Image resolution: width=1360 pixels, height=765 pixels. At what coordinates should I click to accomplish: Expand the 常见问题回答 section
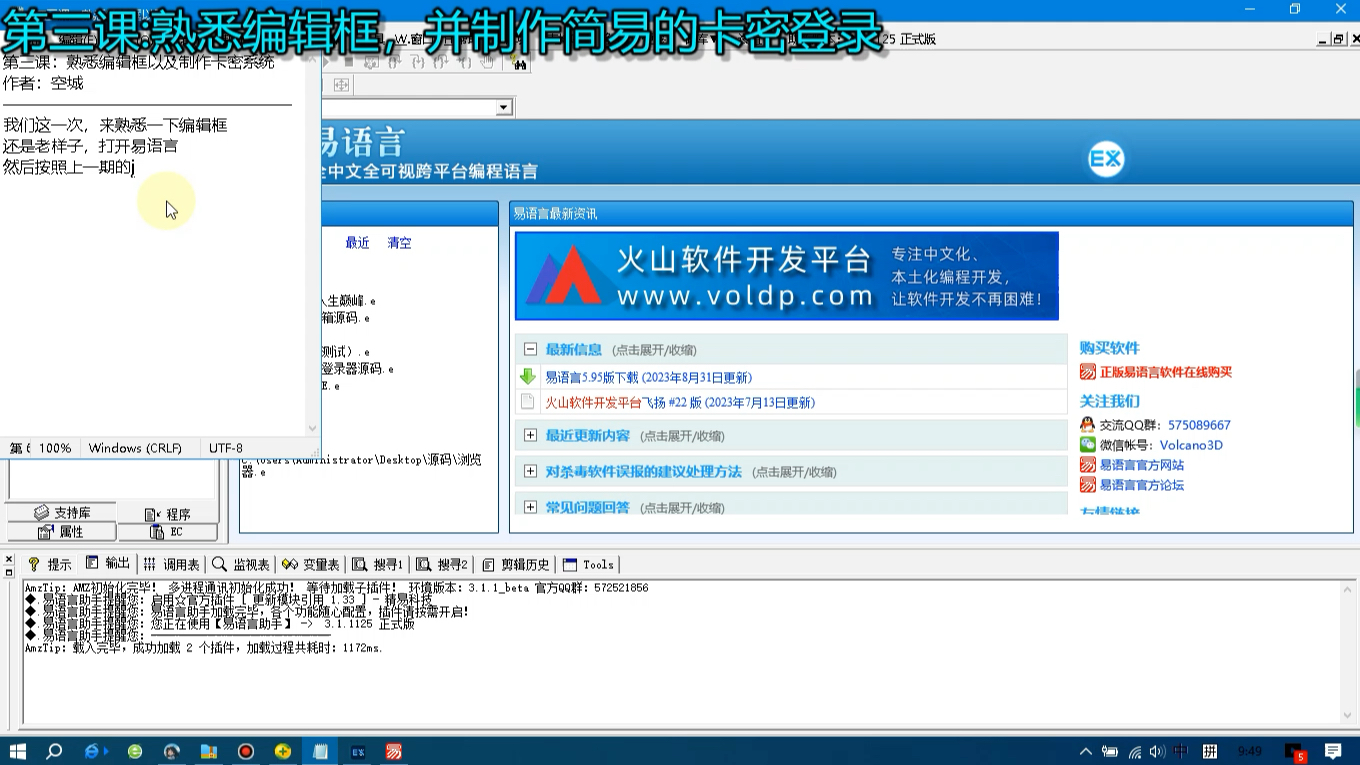tap(530, 507)
